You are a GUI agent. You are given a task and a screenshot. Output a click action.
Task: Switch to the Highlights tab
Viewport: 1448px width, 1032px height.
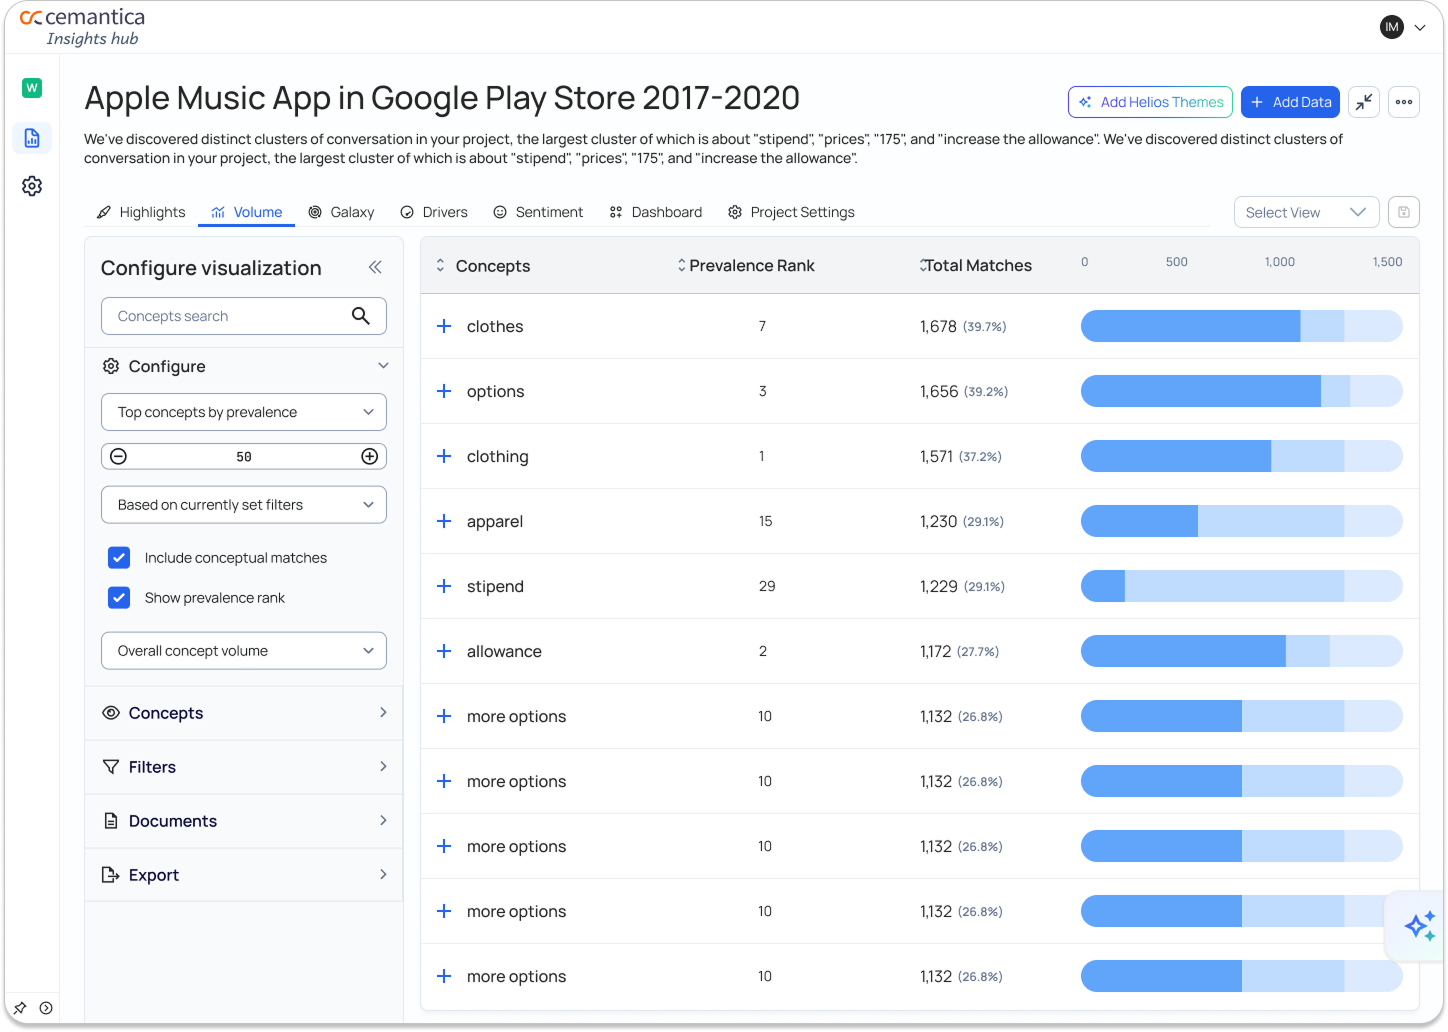141,212
